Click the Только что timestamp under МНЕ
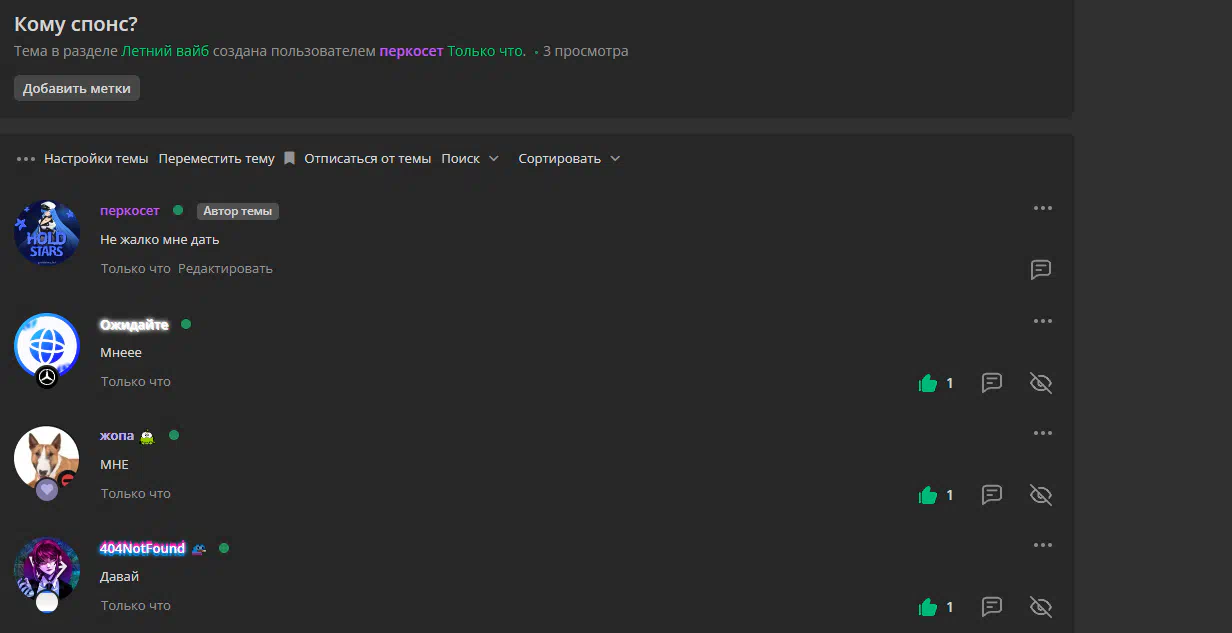The image size is (1232, 633). click(136, 494)
